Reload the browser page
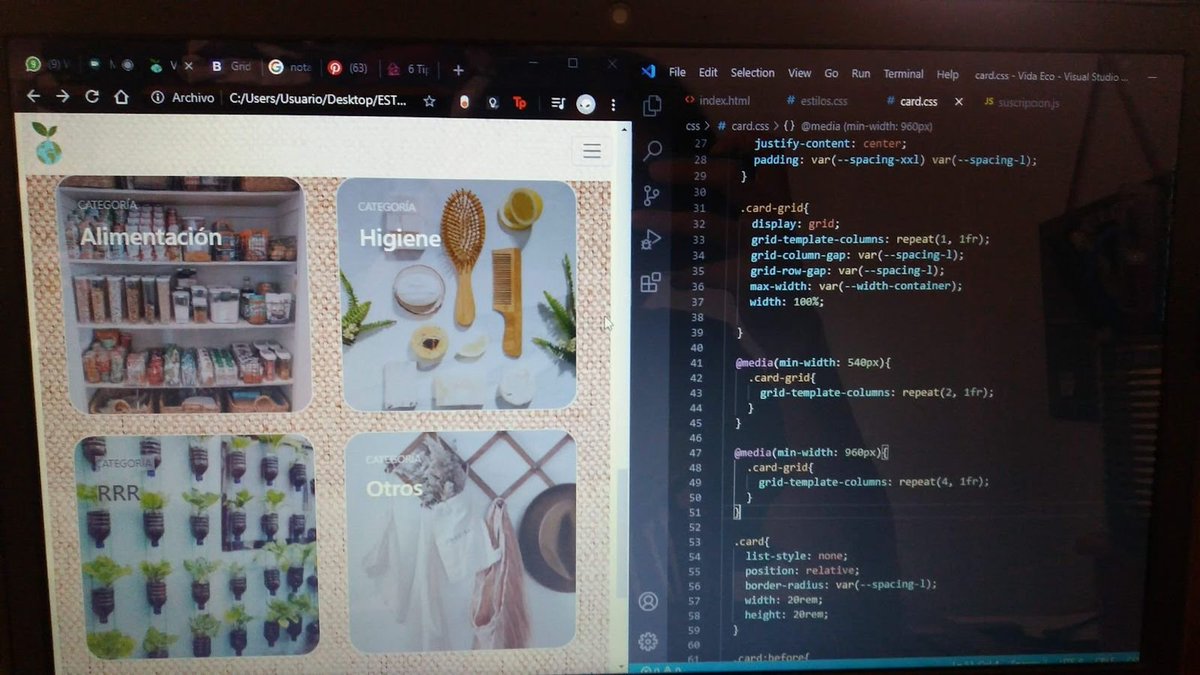Viewport: 1200px width, 675px height. [92, 97]
